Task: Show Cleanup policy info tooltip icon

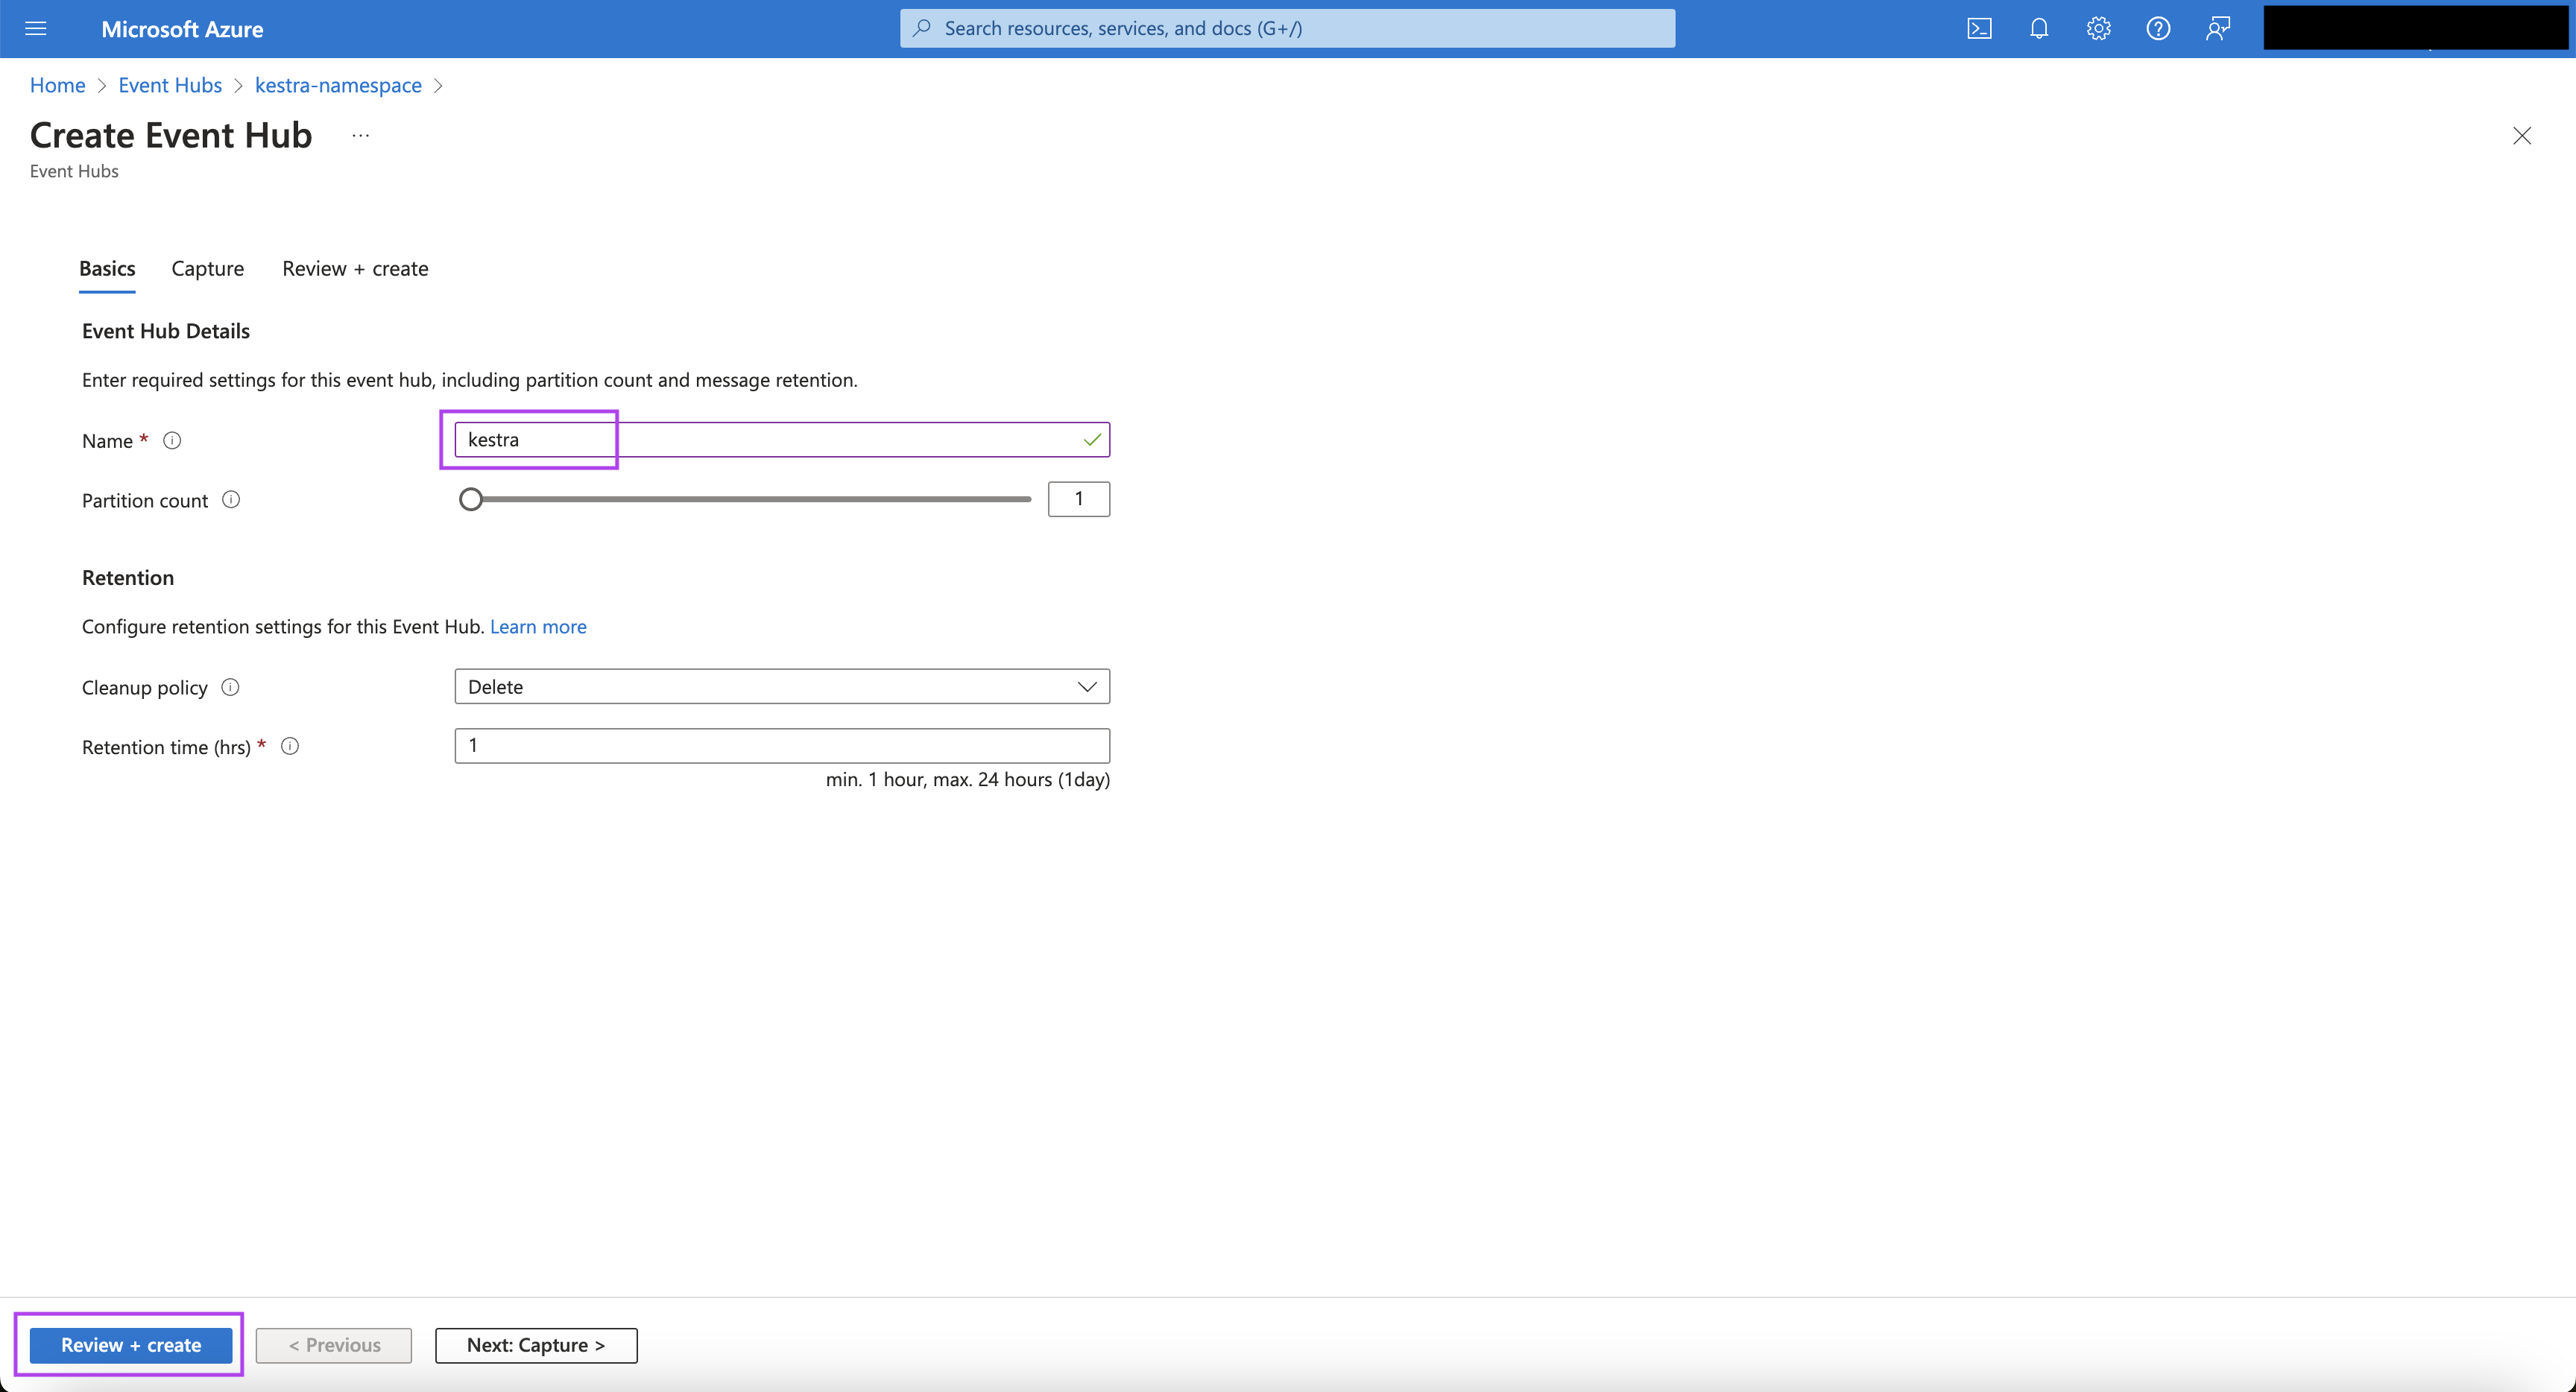Action: [x=230, y=687]
